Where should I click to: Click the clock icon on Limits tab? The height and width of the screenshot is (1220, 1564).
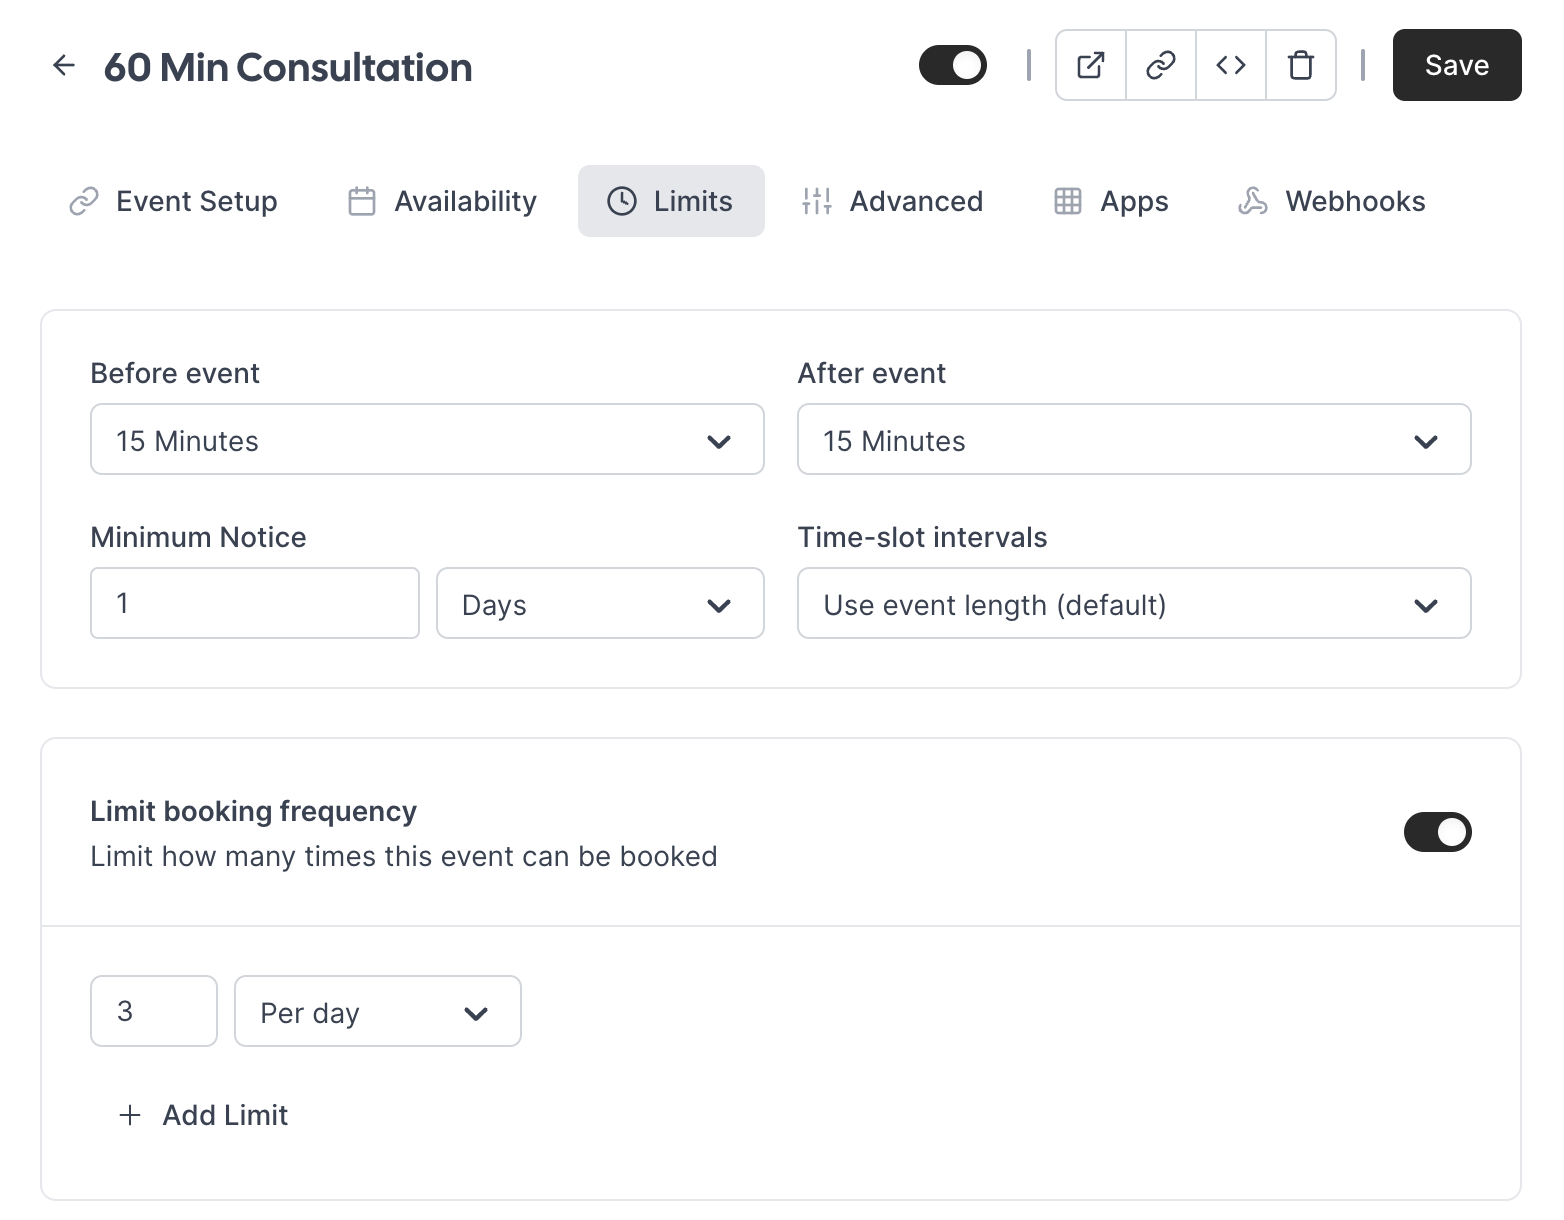[x=622, y=201]
